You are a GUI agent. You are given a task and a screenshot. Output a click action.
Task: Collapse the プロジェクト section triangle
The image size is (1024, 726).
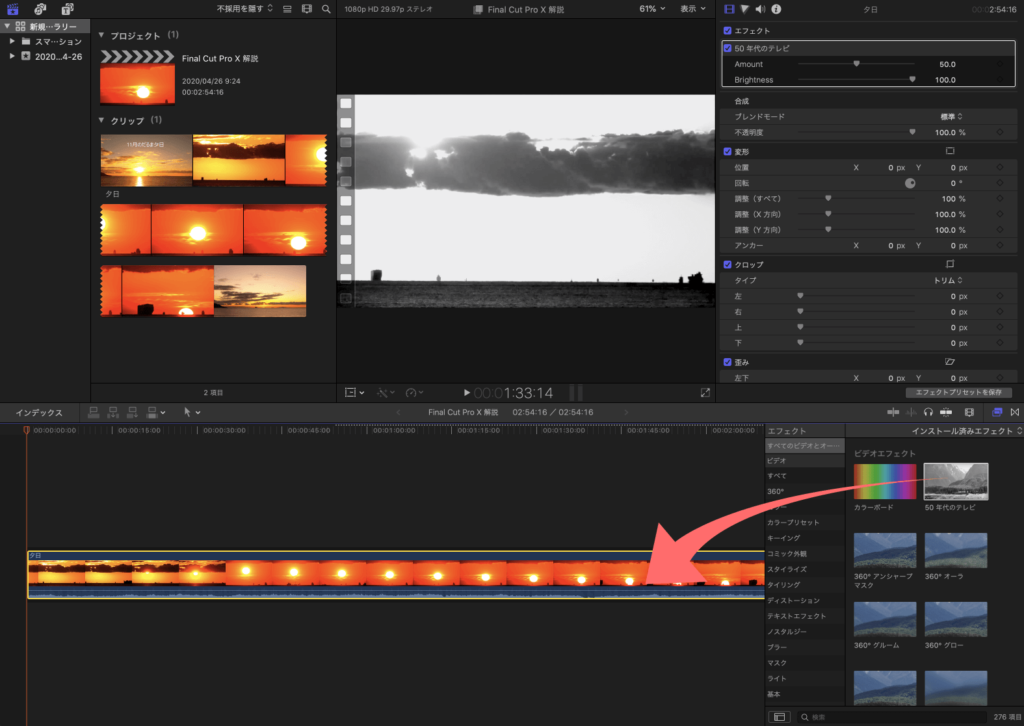coord(101,35)
